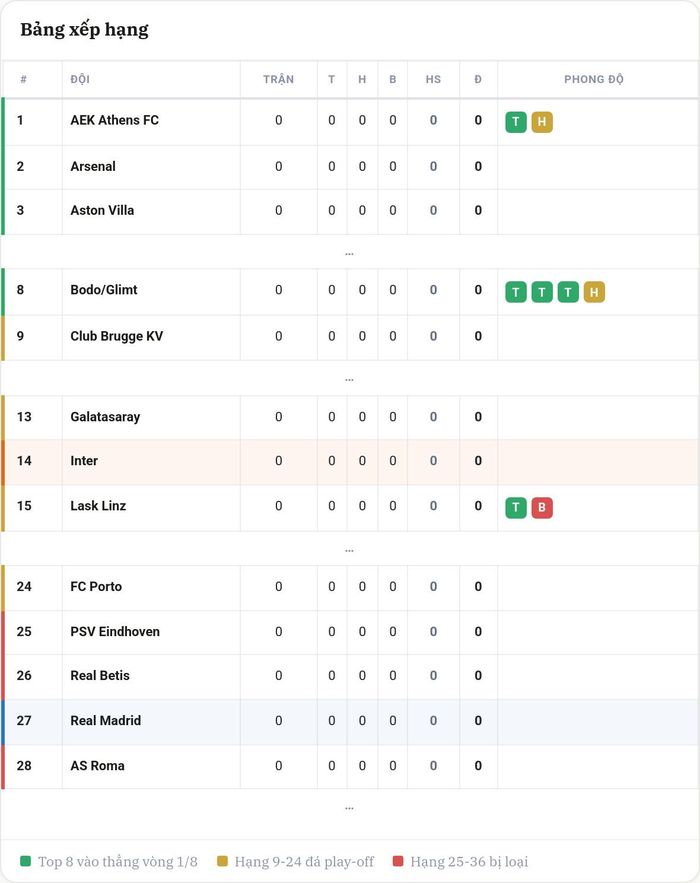Image resolution: width=700 pixels, height=883 pixels.
Task: Expand hidden rows below Club Brugge KV
Action: pyautogui.click(x=349, y=380)
